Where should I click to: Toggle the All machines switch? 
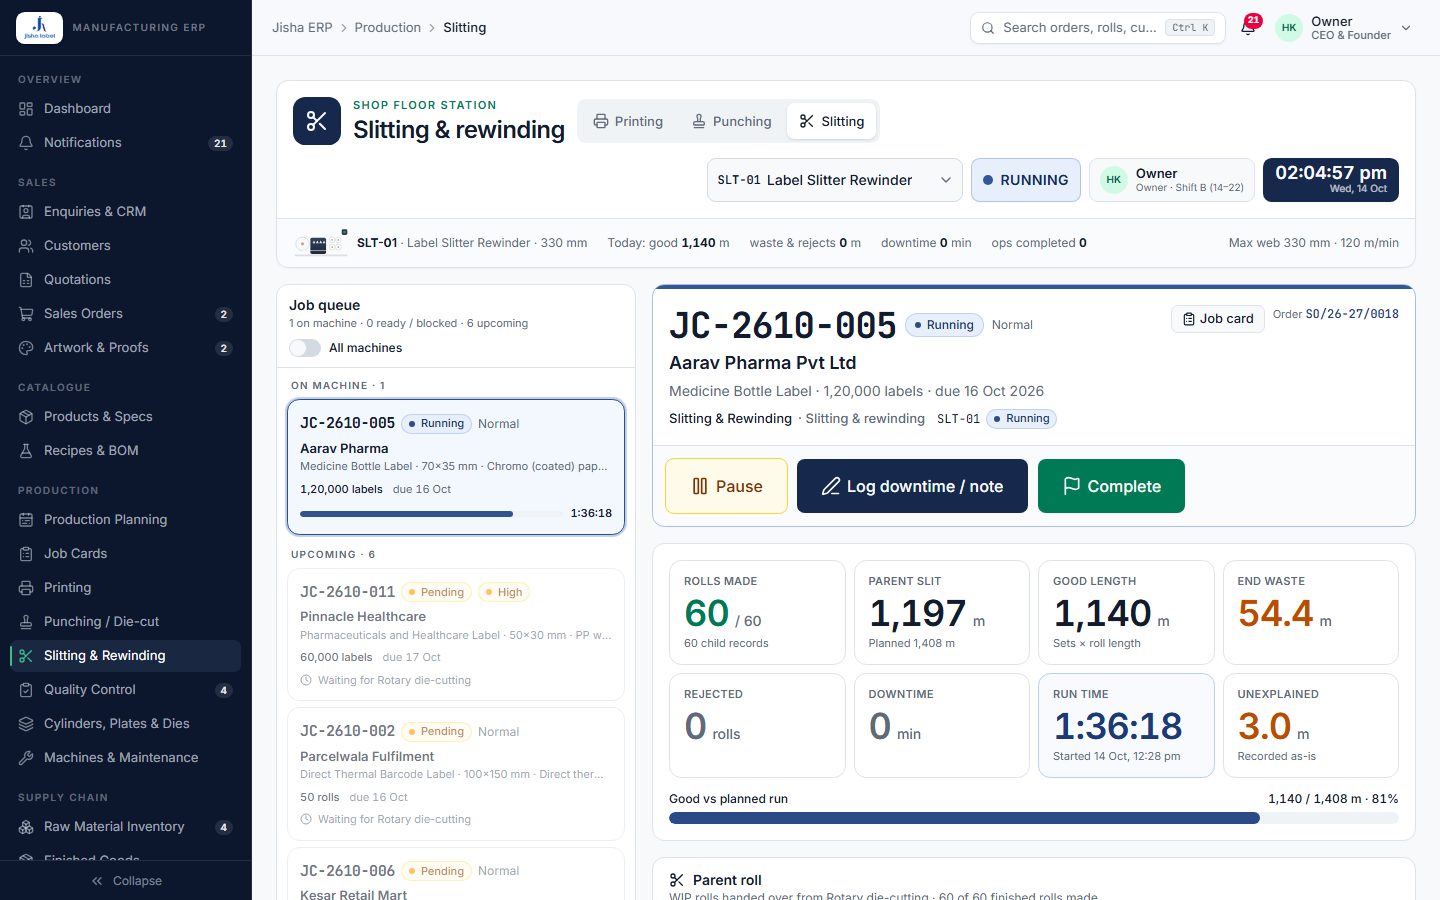[305, 348]
